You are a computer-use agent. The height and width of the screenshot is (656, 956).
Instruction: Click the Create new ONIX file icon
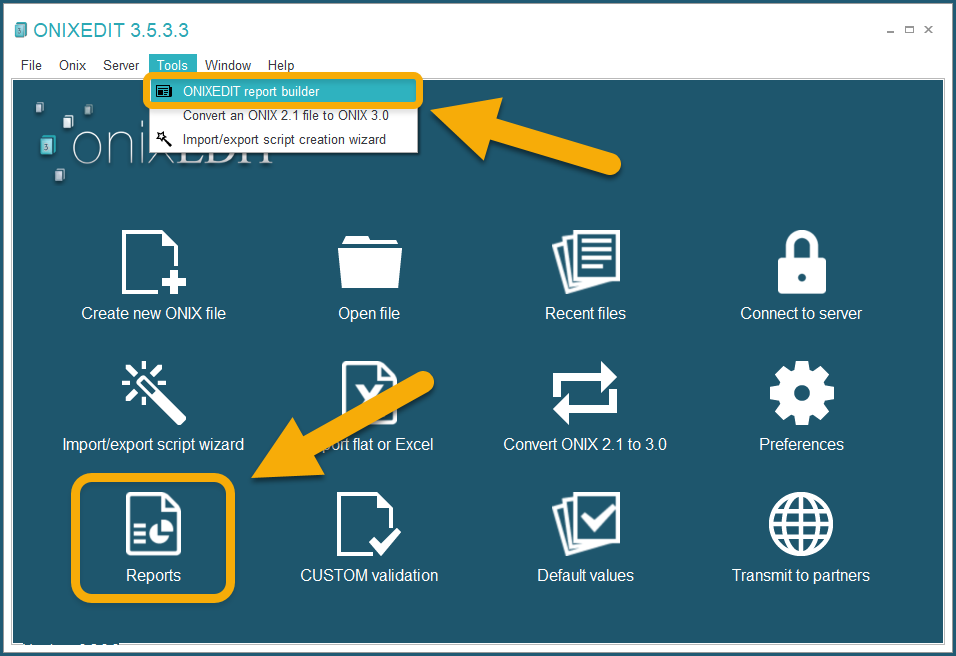point(154,262)
